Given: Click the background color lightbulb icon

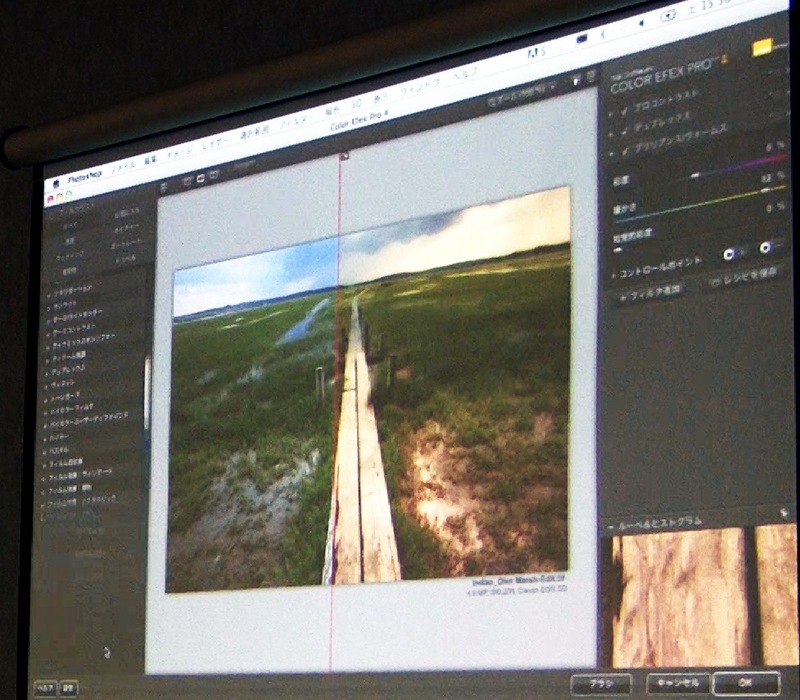Looking at the screenshot, I should point(576,80).
